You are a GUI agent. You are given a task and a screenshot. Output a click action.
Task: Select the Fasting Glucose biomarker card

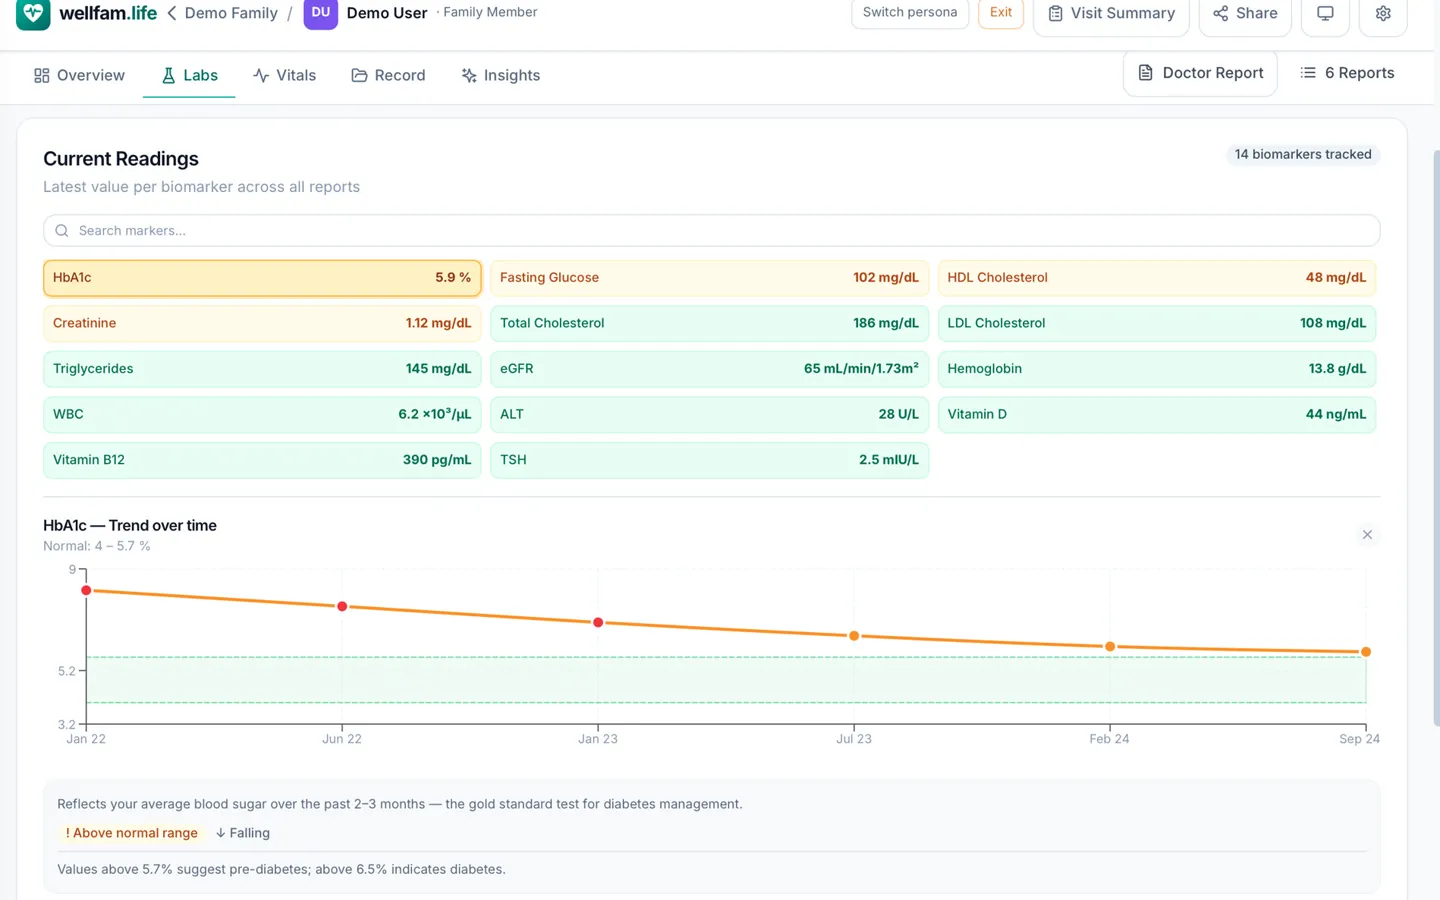click(x=709, y=278)
